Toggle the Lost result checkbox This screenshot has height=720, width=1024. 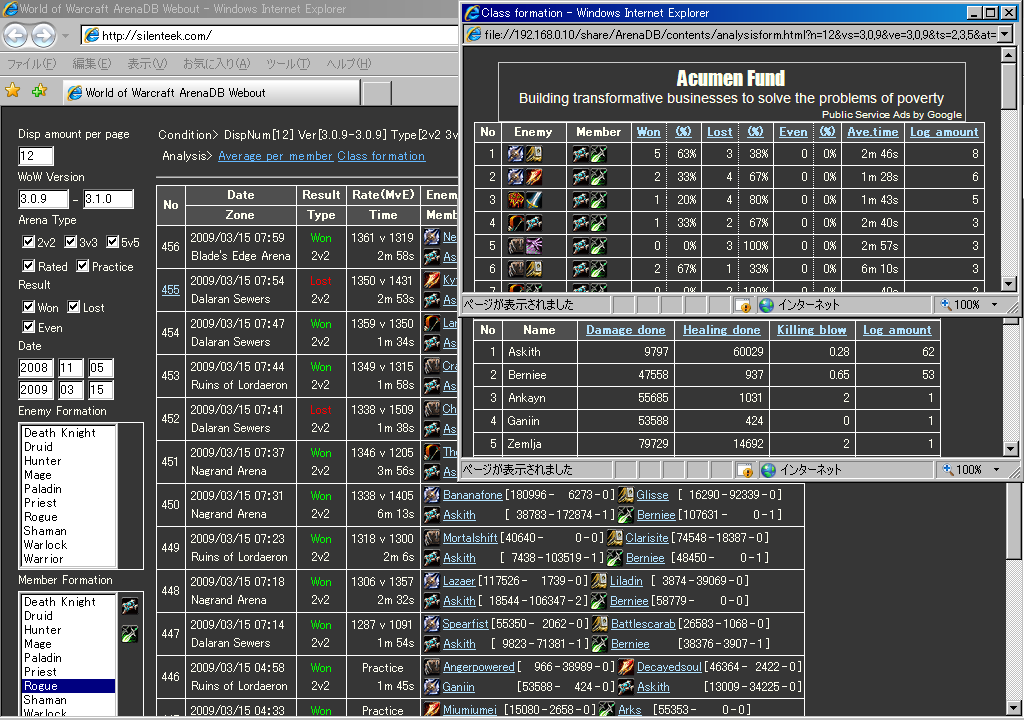click(74, 306)
